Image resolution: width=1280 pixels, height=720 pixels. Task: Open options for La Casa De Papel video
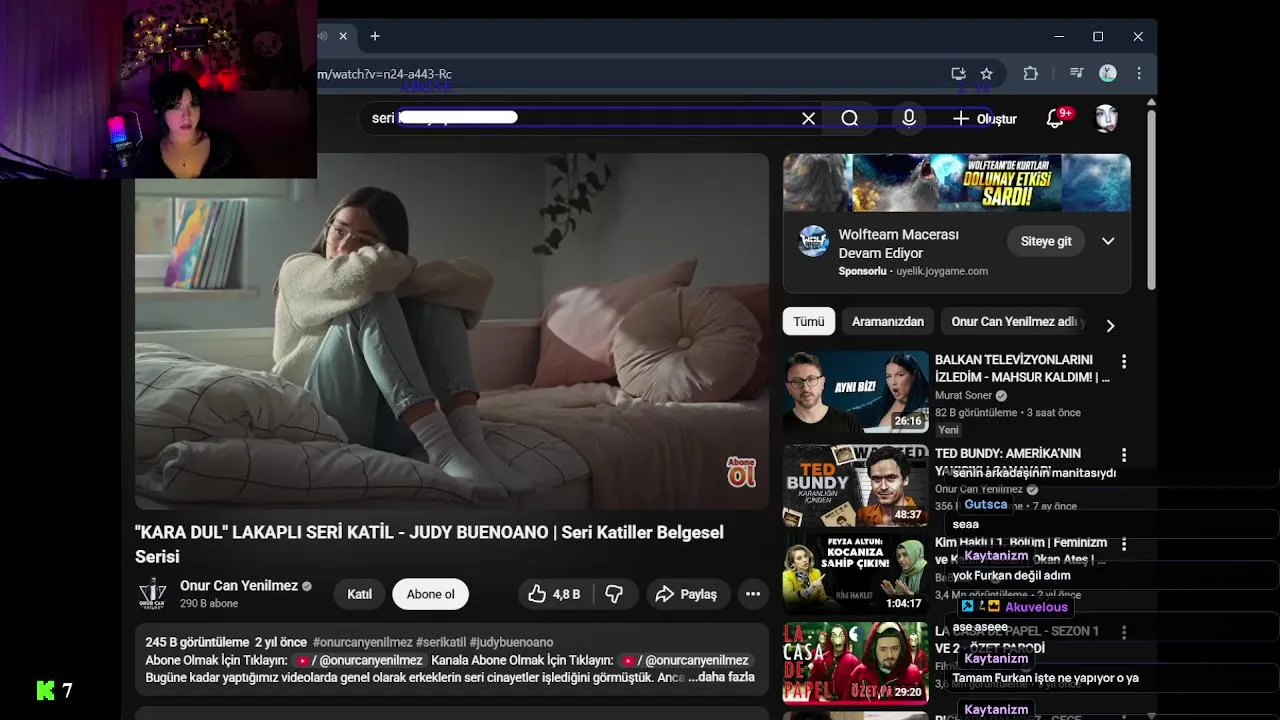coord(1124,632)
